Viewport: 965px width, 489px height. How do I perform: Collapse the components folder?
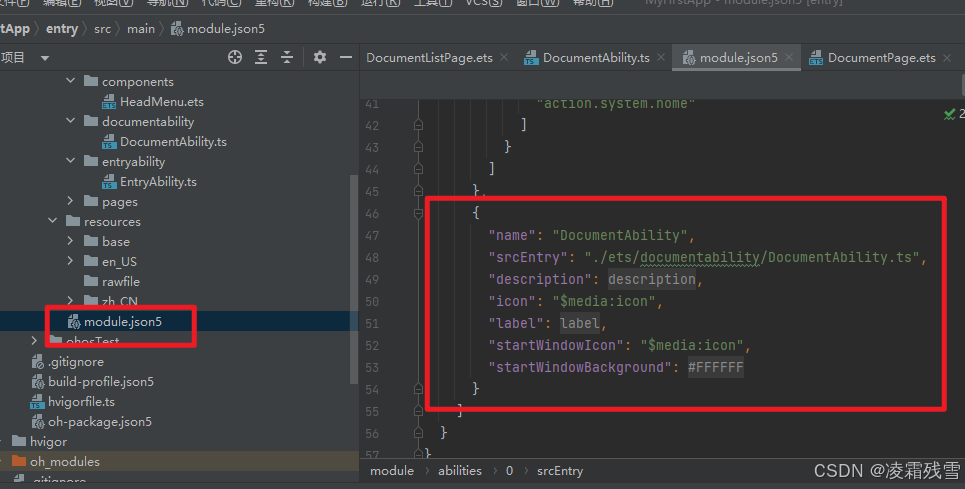(x=70, y=81)
